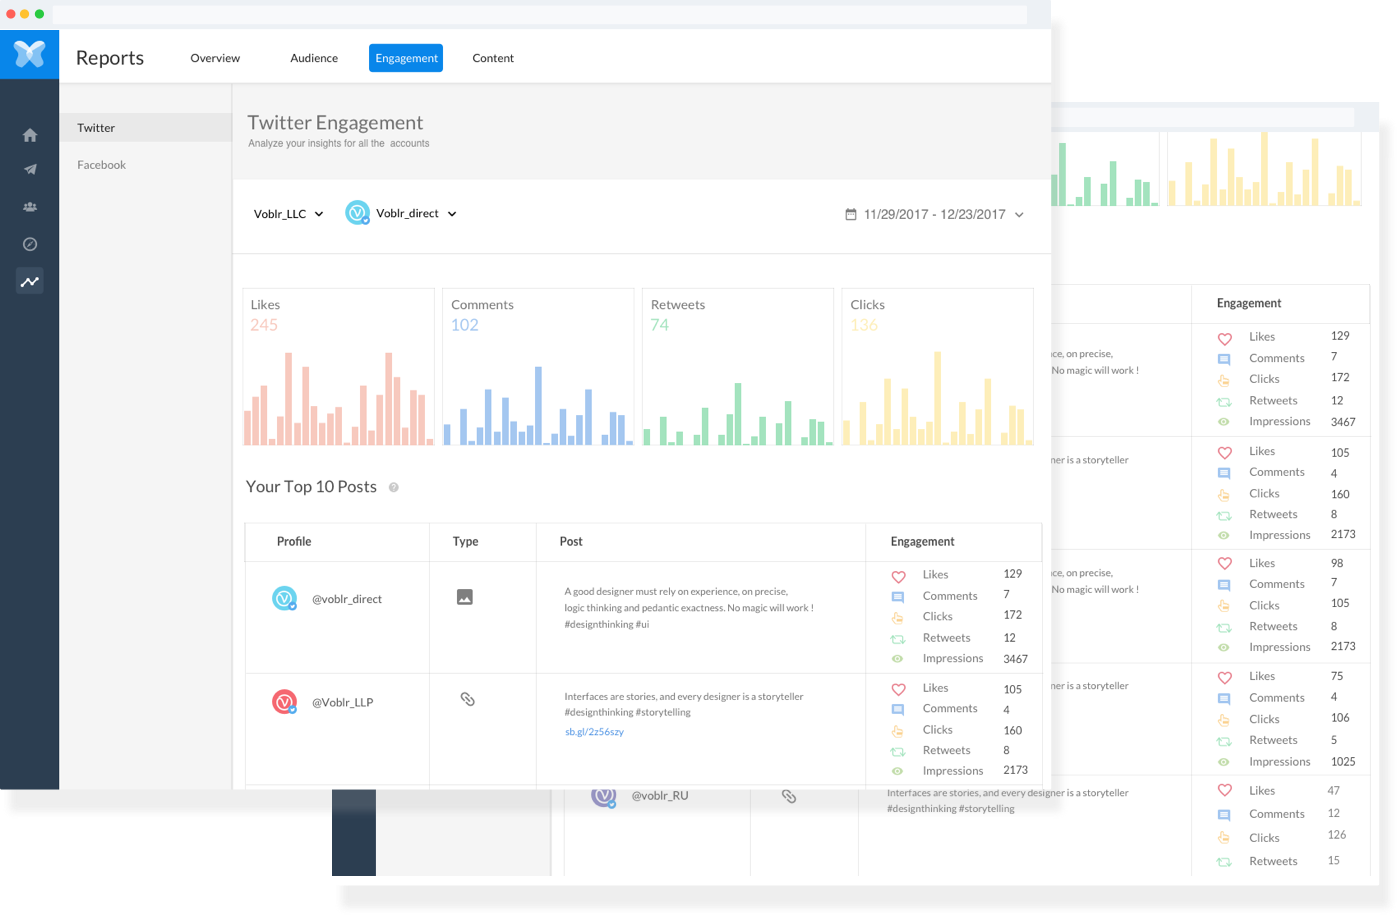This screenshot has height=916, width=1398.
Task: Click the @voblr_direct profile avatar
Action: (285, 598)
